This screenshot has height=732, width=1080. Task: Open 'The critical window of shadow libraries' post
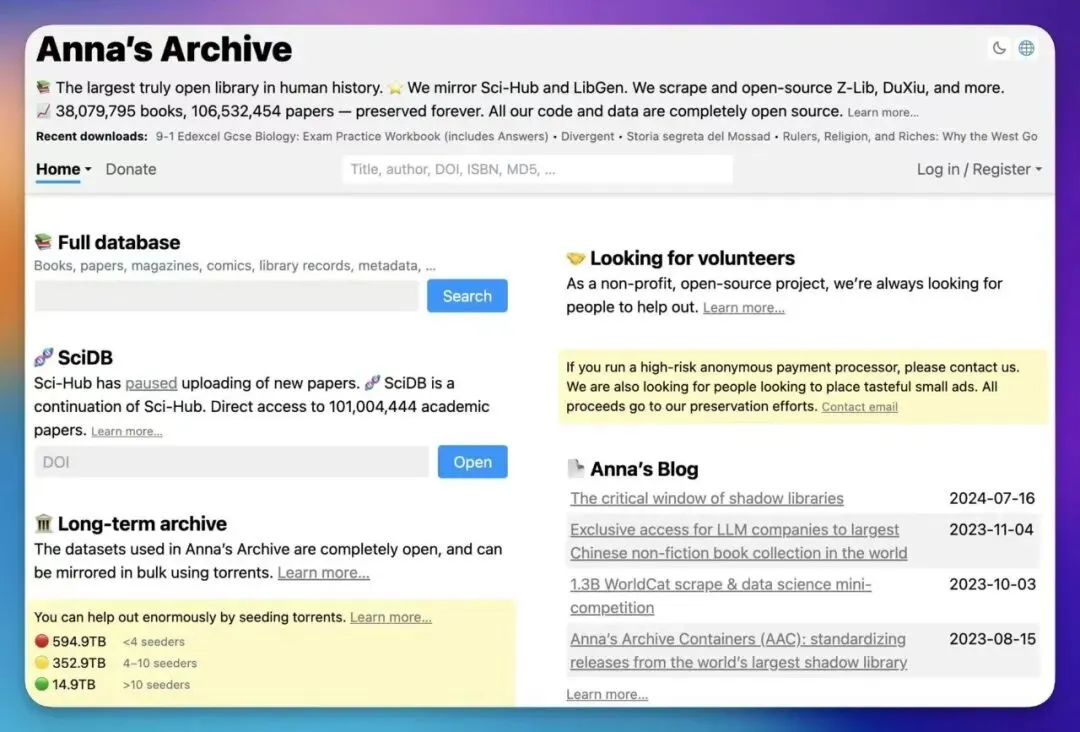coord(707,498)
